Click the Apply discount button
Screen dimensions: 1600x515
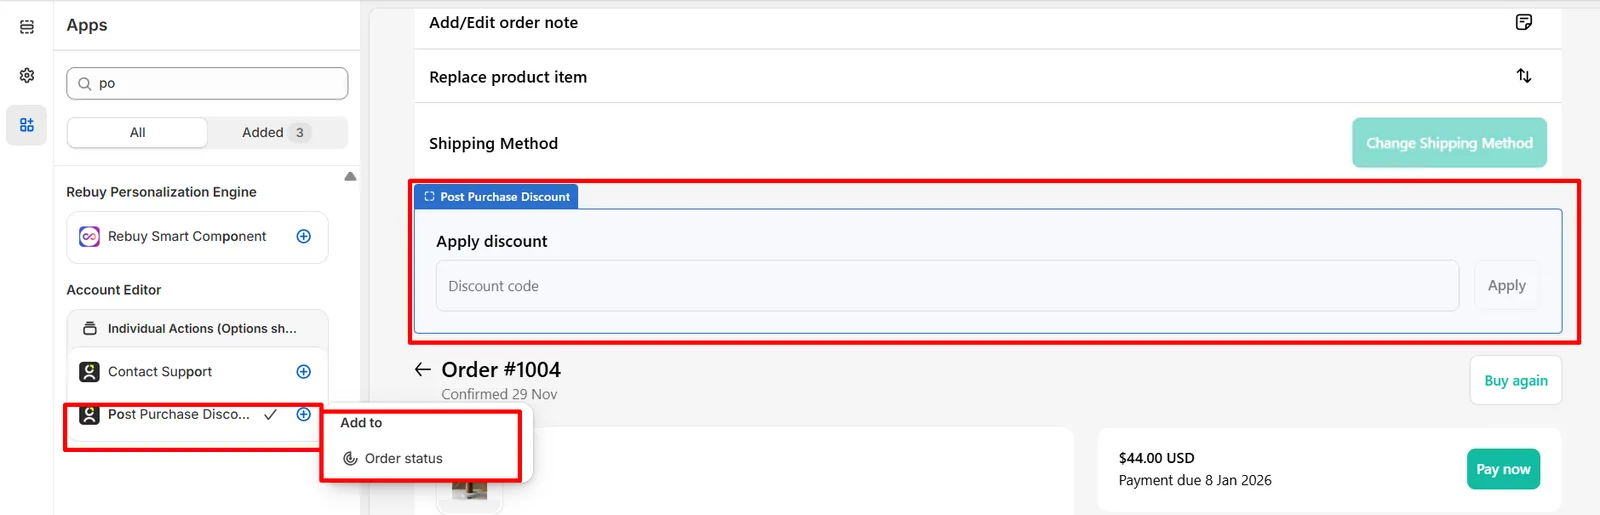tap(1506, 286)
